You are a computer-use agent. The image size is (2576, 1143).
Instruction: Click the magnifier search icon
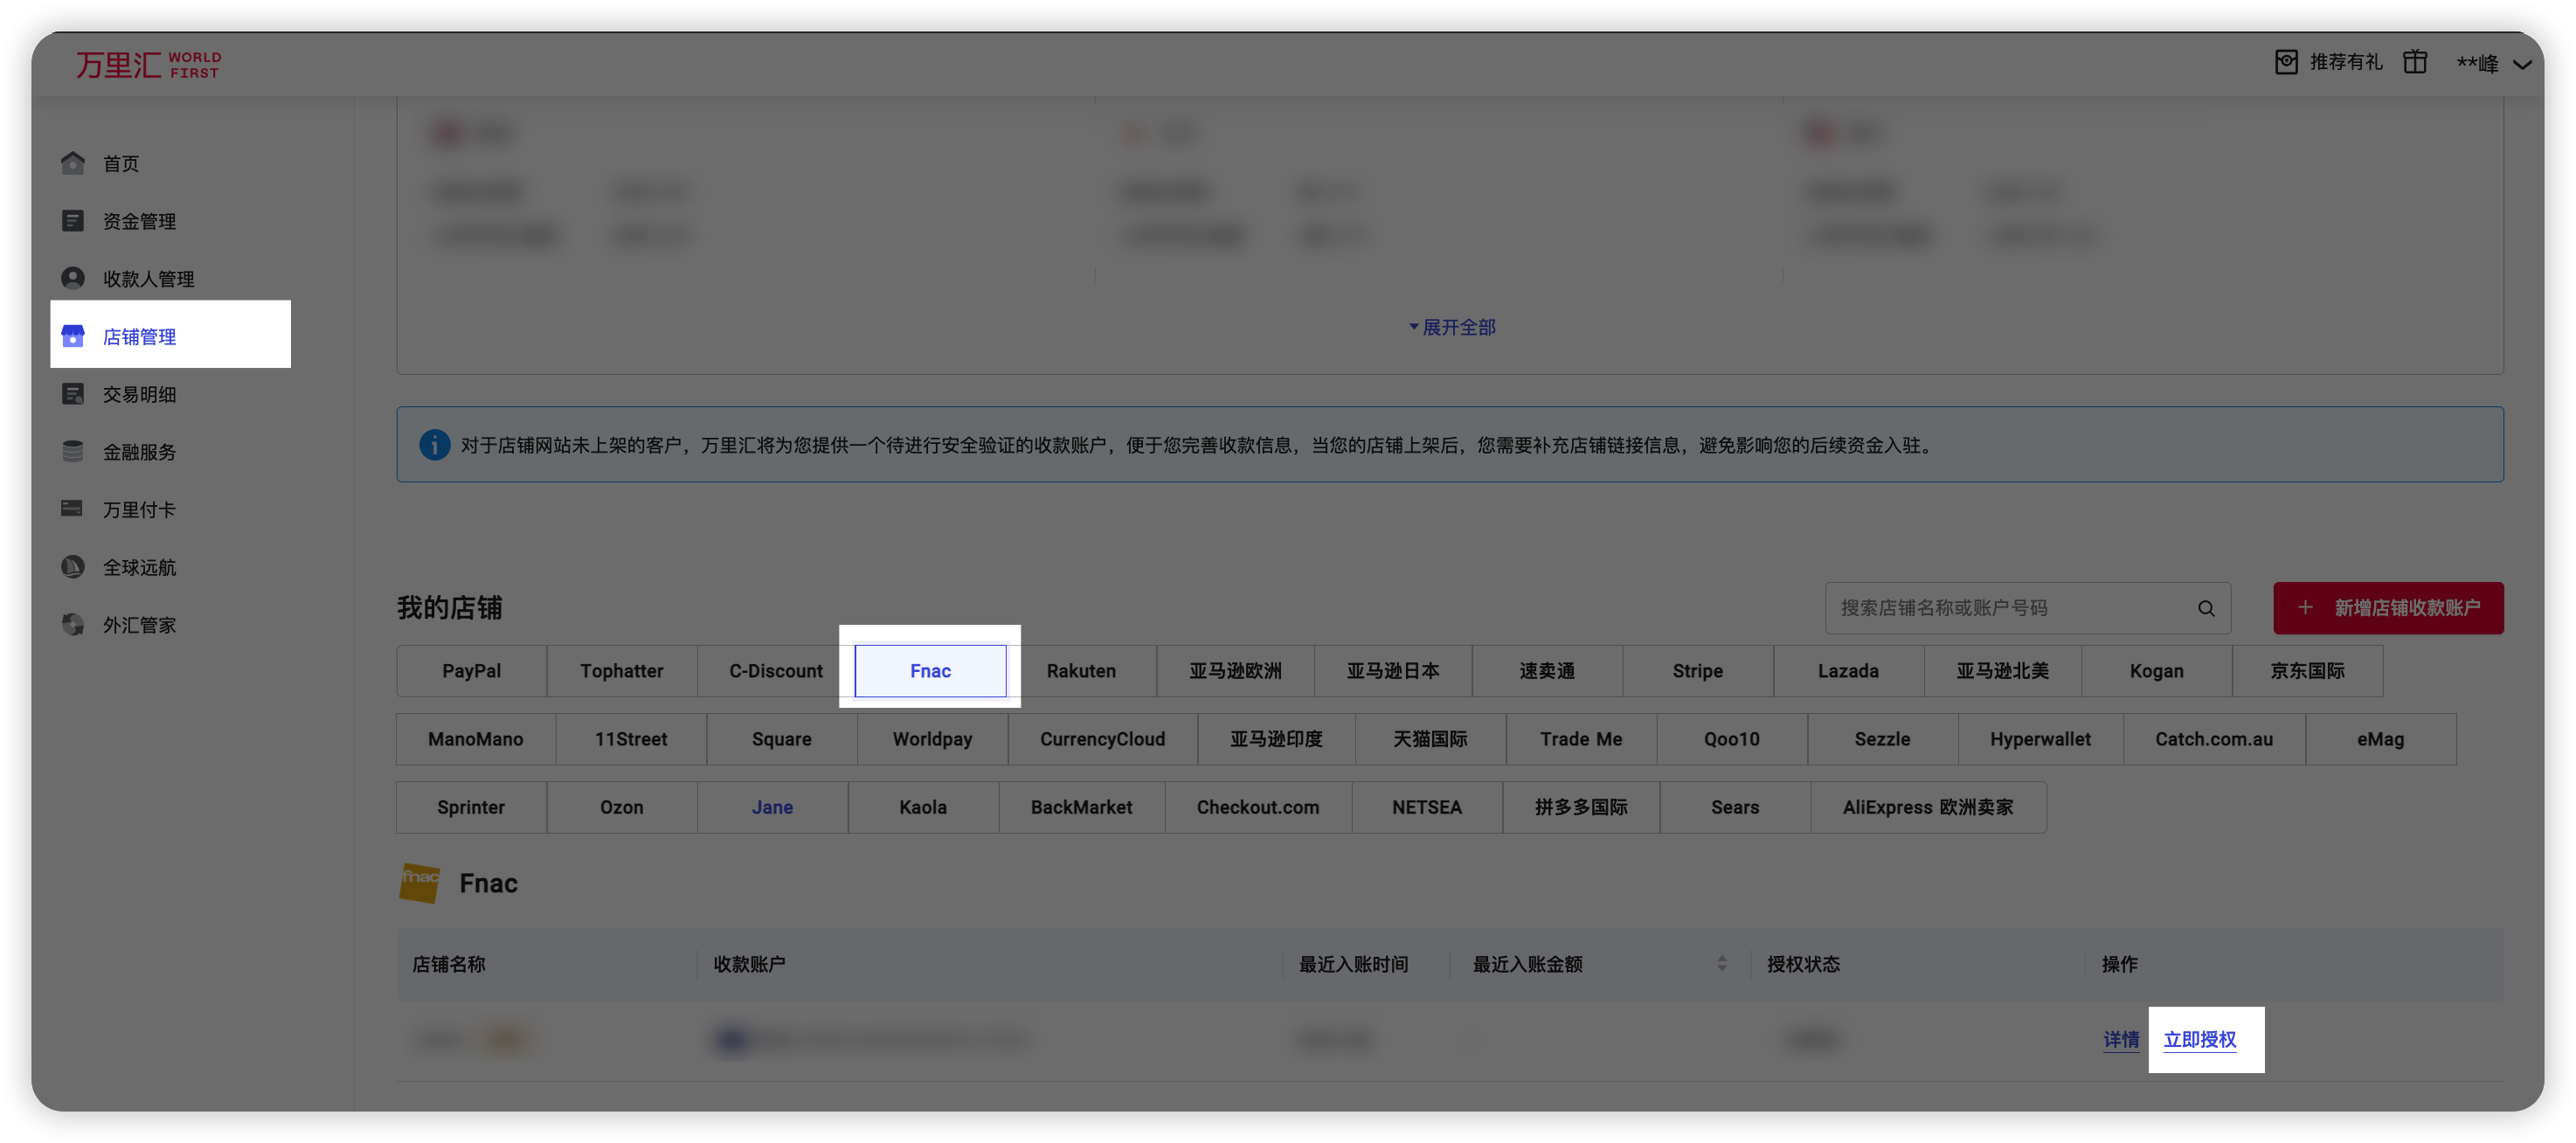click(x=2205, y=608)
